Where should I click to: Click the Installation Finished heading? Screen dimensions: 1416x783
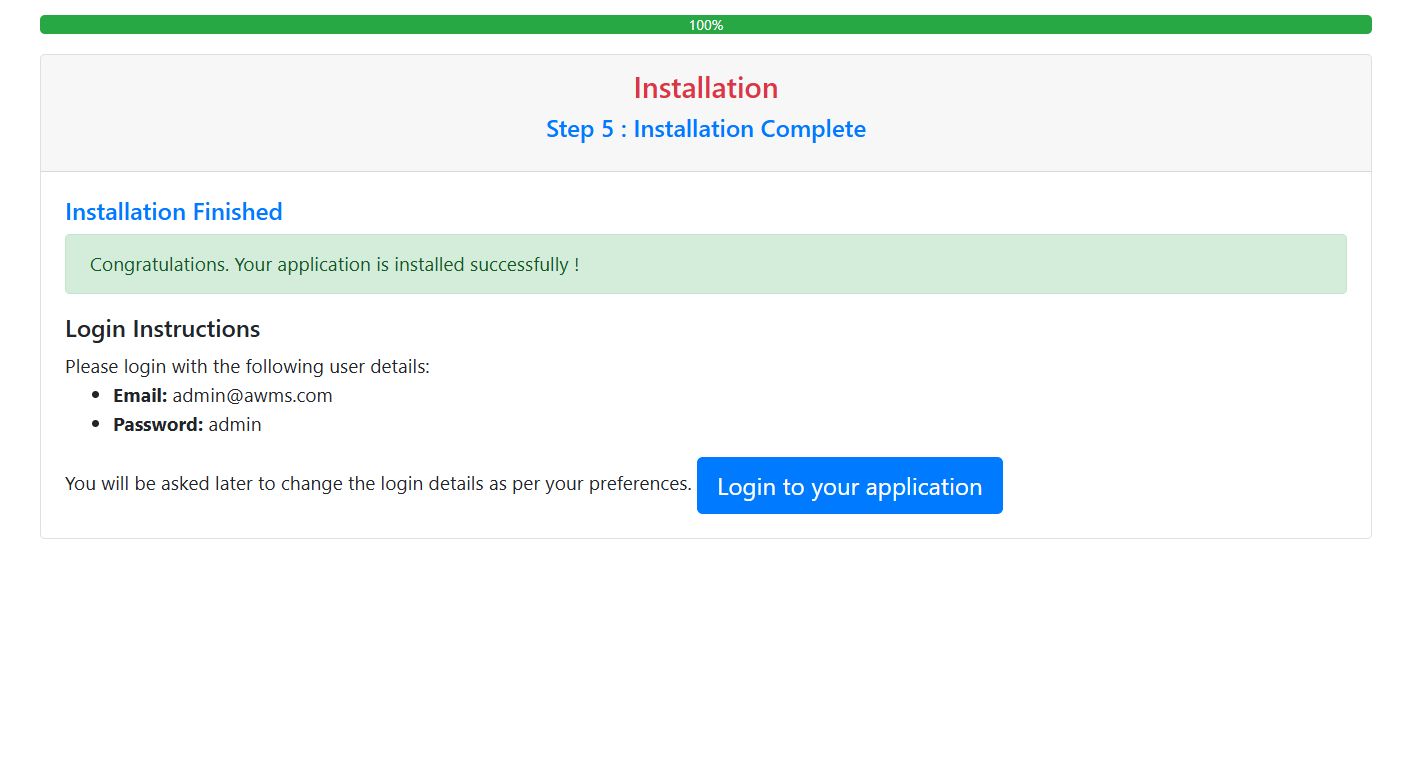click(174, 212)
